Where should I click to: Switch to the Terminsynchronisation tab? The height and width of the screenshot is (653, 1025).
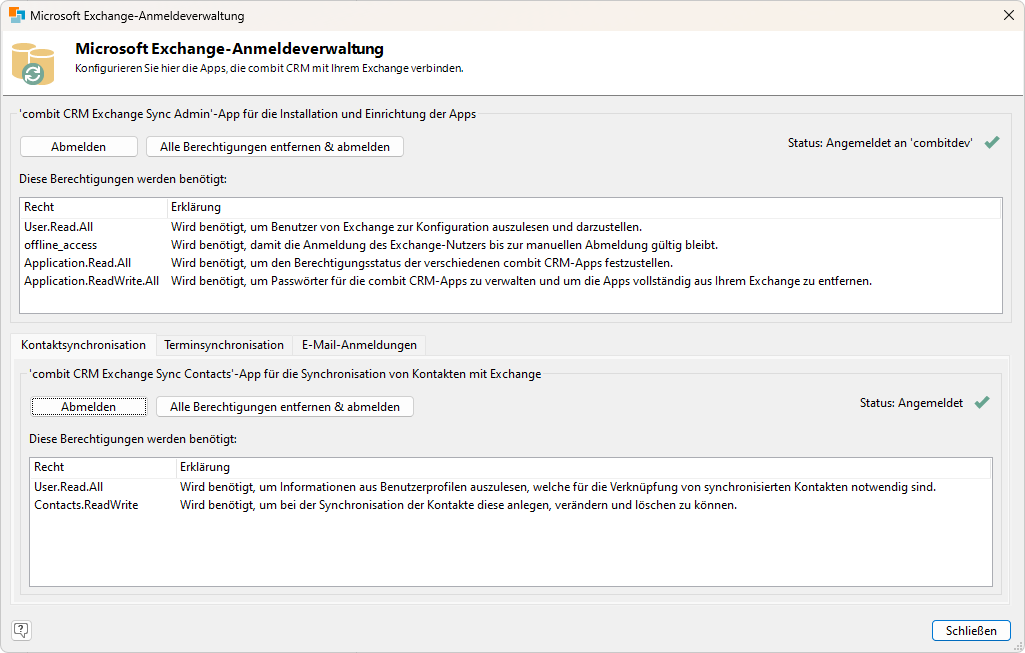224,345
